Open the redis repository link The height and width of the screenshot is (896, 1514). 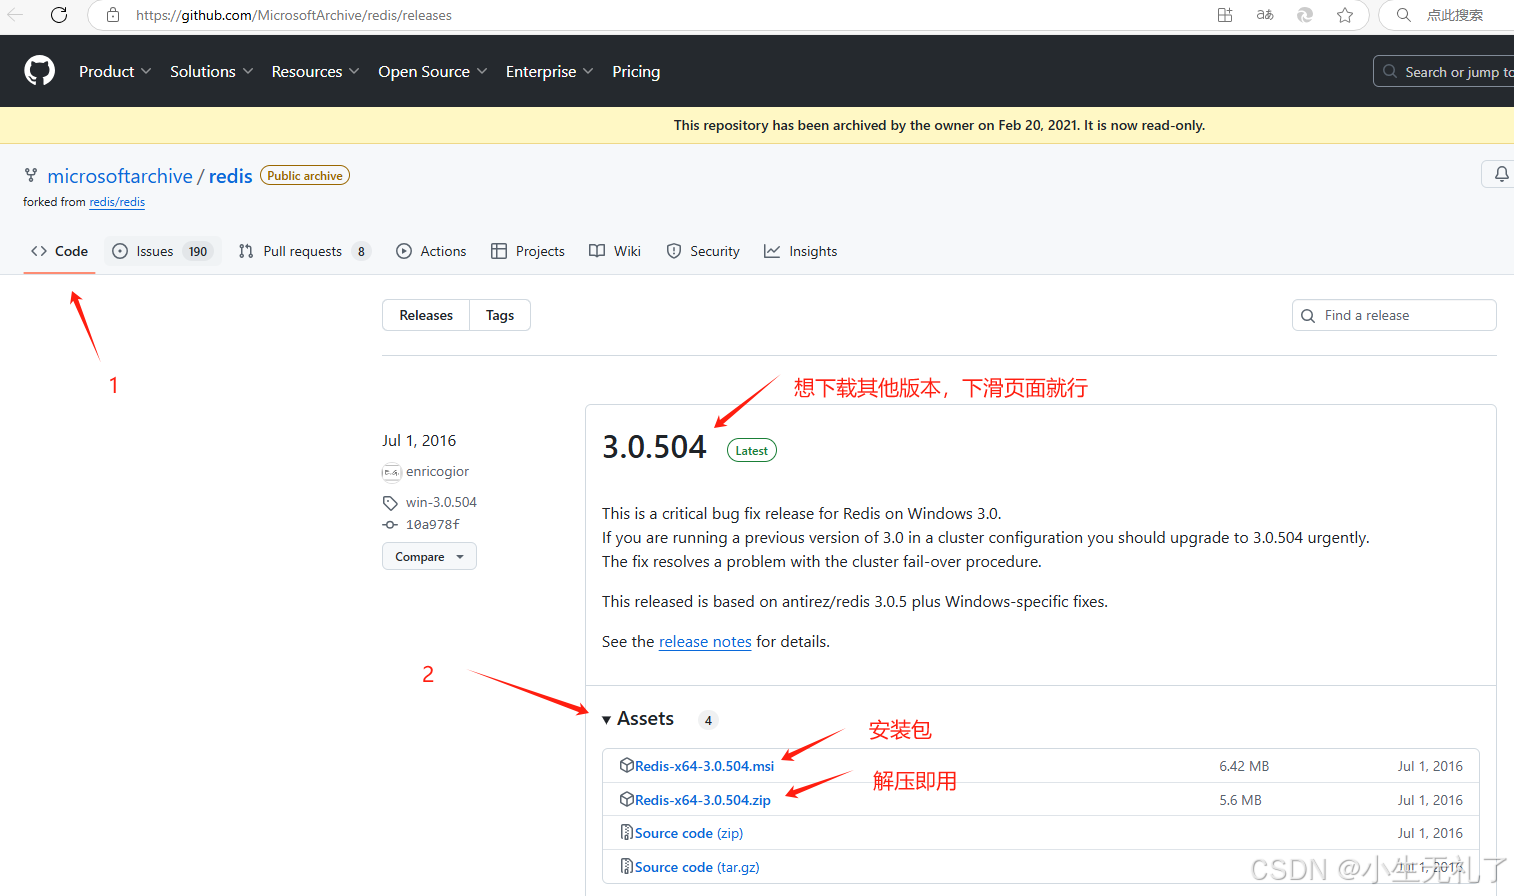click(x=230, y=176)
